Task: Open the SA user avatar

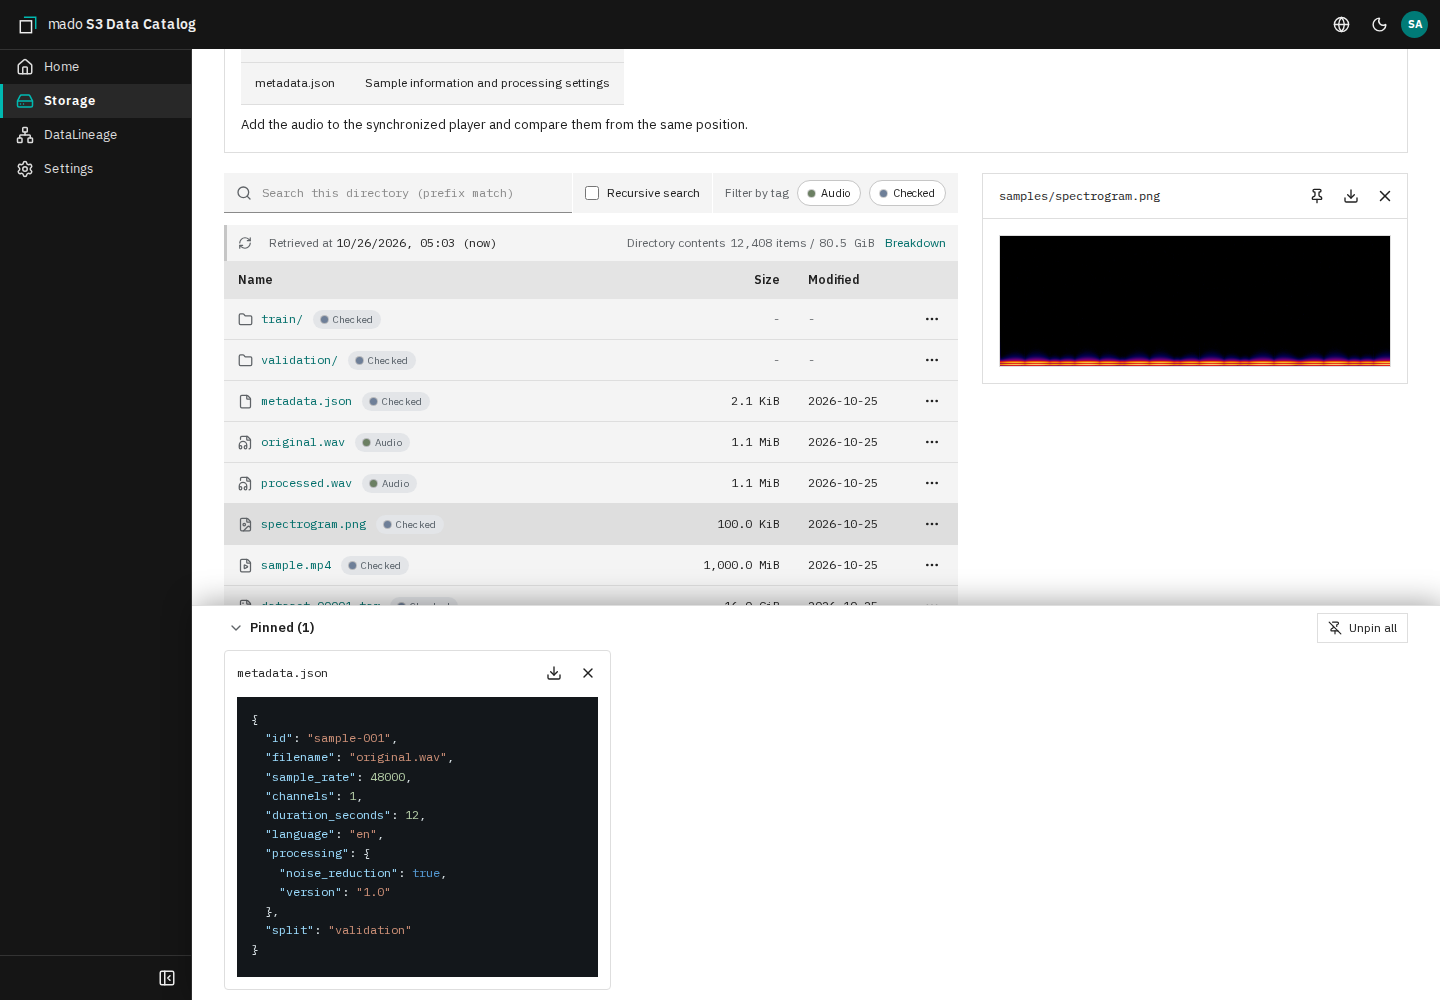Action: [x=1415, y=24]
